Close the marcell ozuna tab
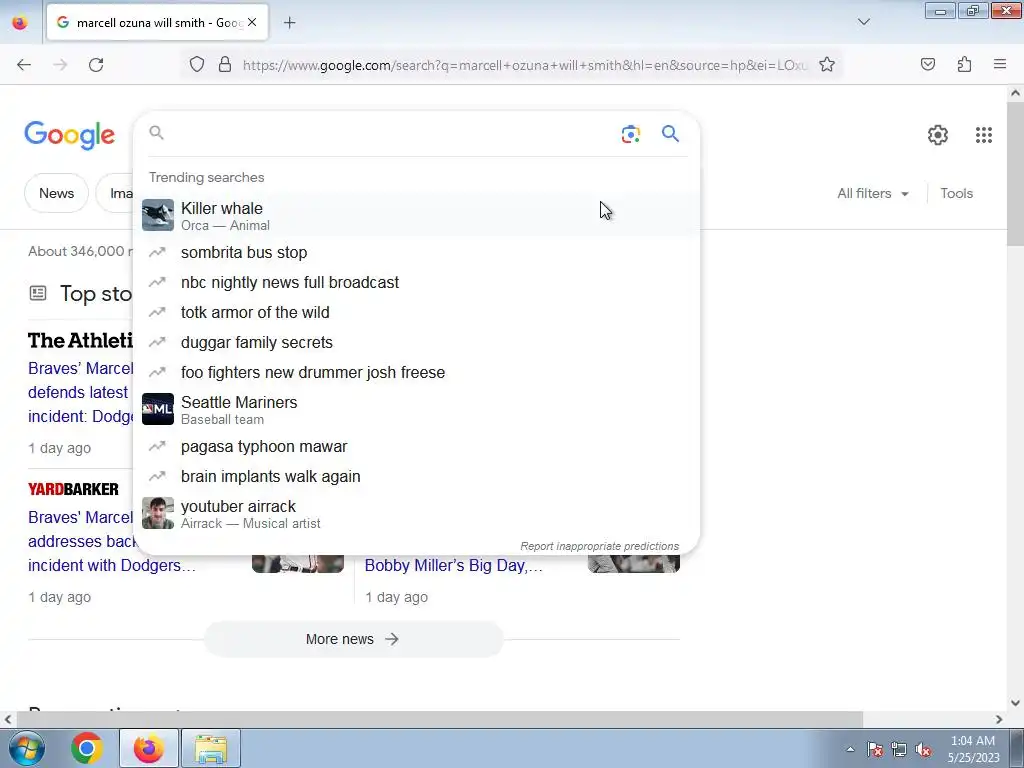Viewport: 1024px width, 768px height. tap(252, 23)
